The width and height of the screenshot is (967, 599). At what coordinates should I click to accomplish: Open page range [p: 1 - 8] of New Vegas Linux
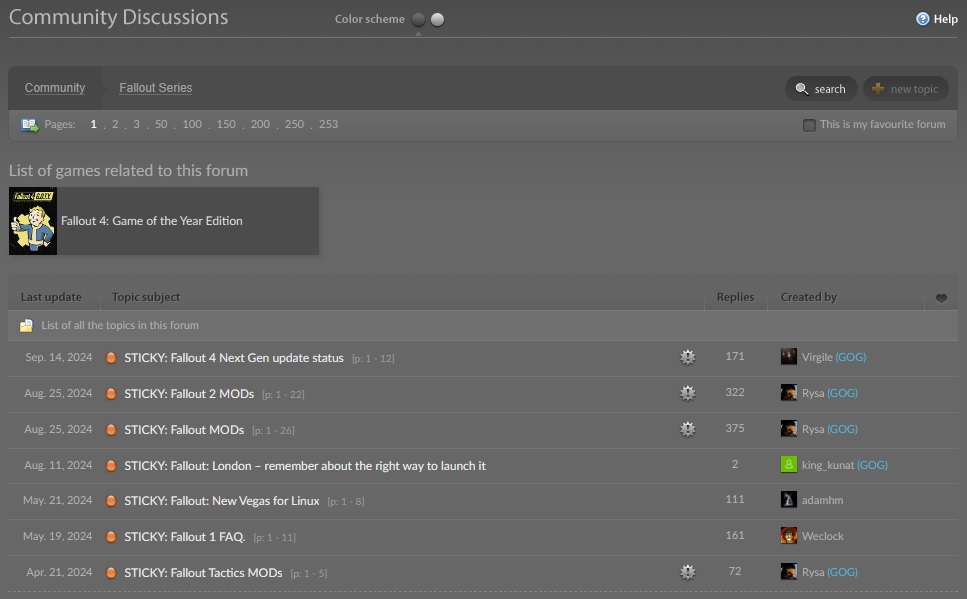click(345, 502)
